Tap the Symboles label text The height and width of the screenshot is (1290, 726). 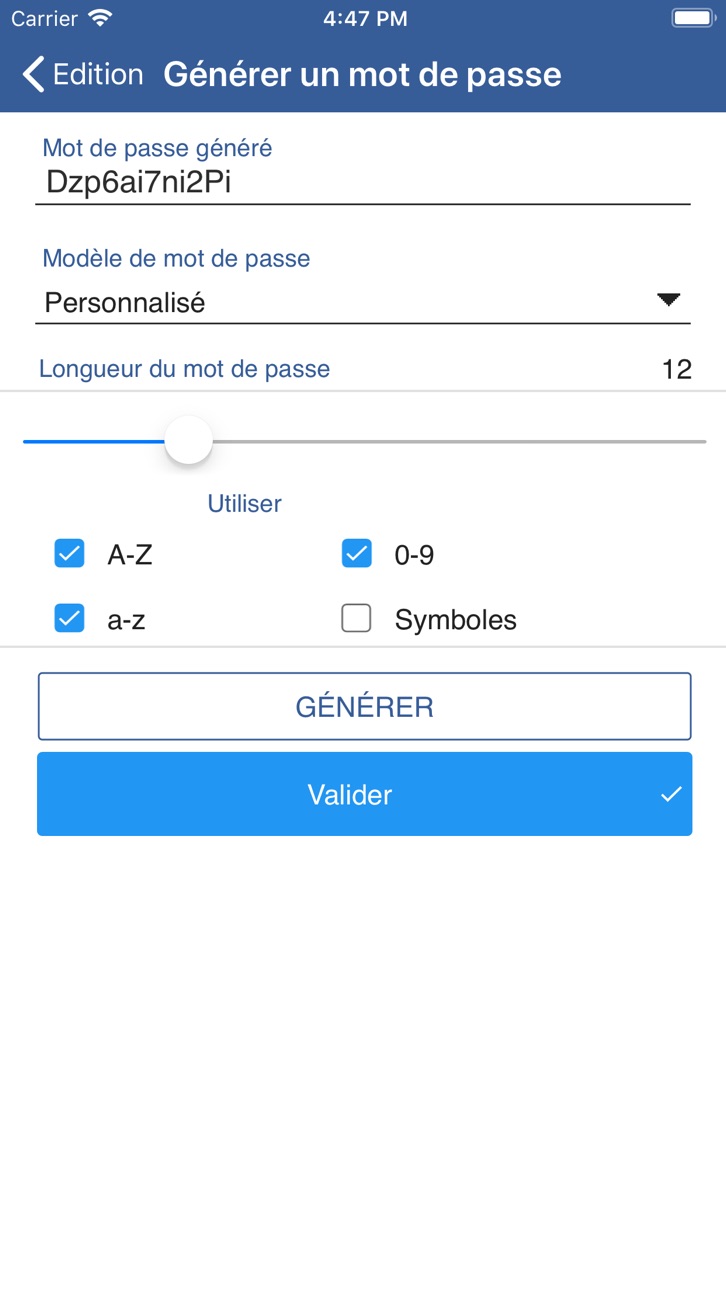(456, 620)
